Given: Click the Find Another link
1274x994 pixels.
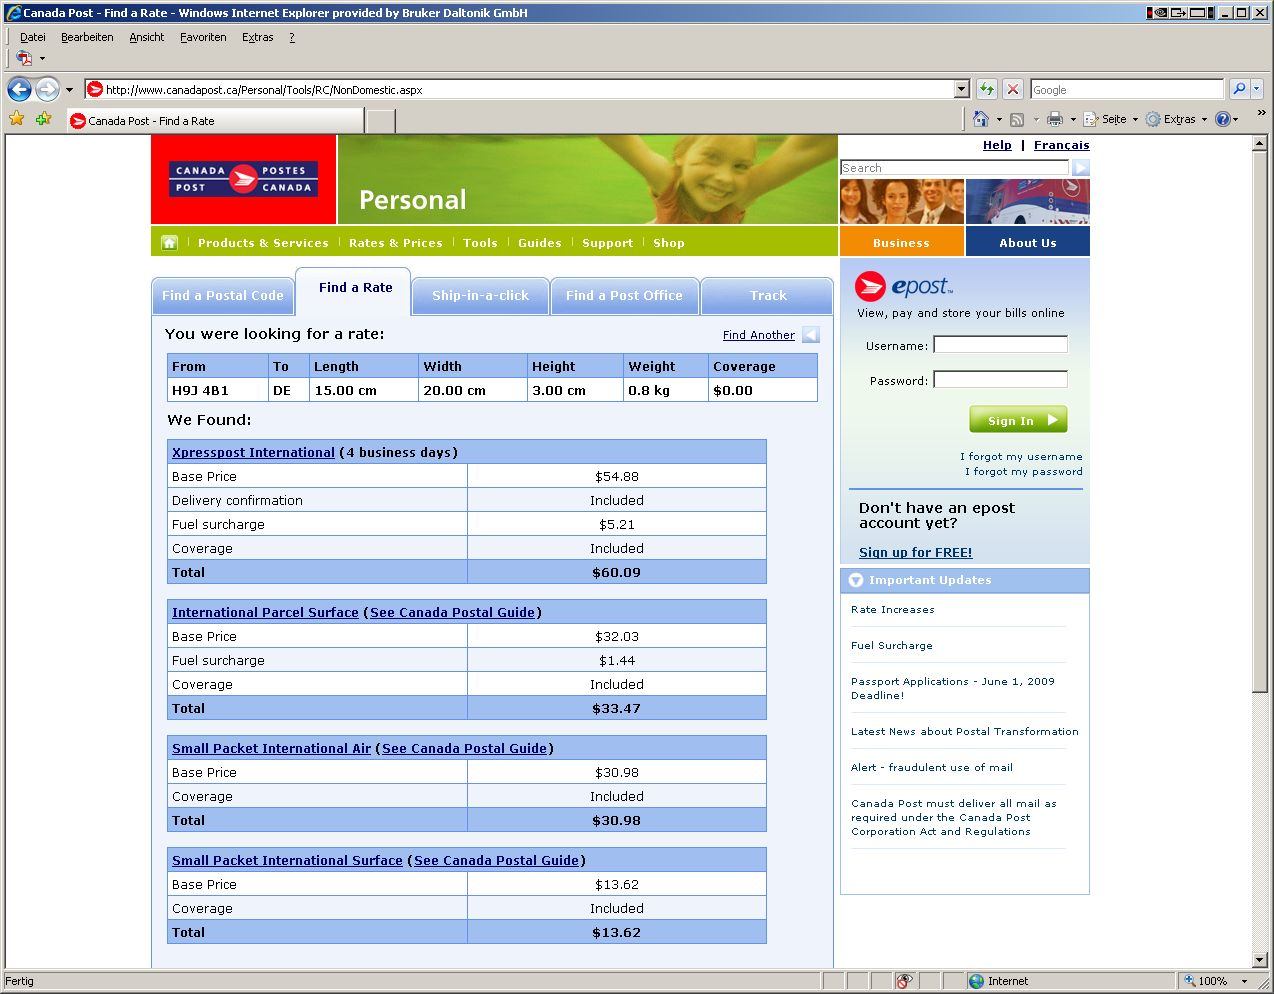Looking at the screenshot, I should [x=759, y=335].
